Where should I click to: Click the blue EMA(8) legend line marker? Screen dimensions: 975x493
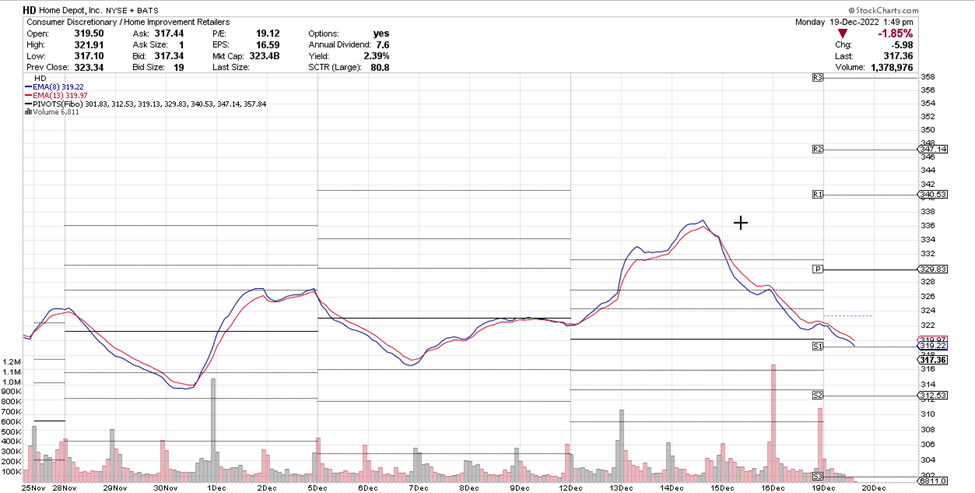pos(29,88)
